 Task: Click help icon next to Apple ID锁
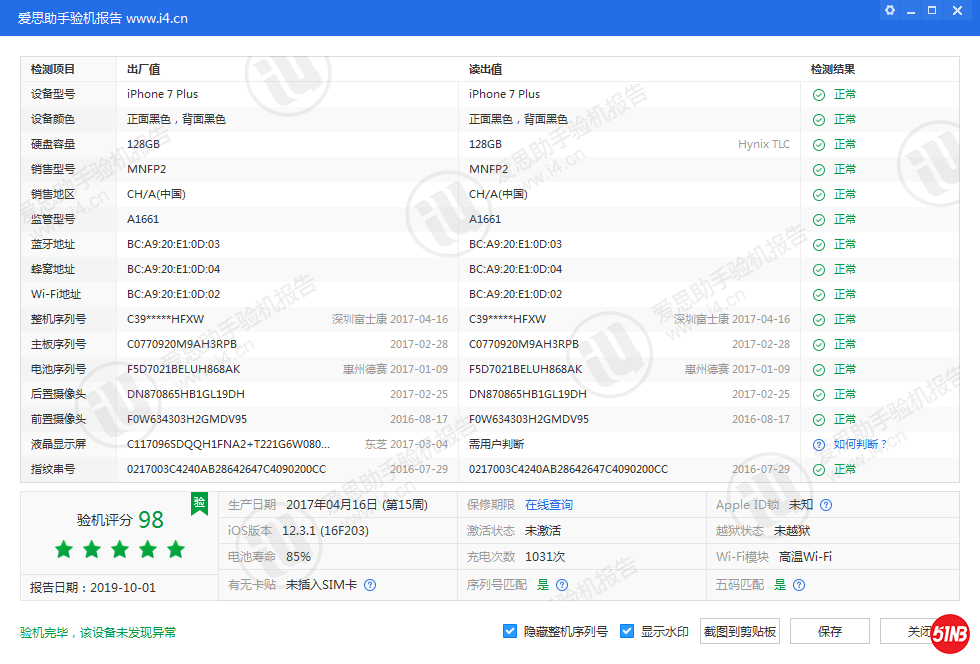(x=826, y=506)
